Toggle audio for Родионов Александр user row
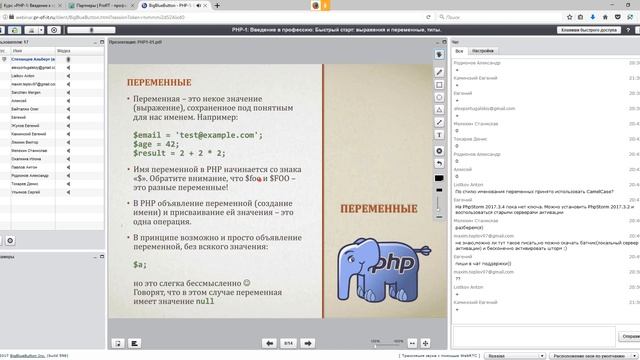The width and height of the screenshot is (640, 360). pyautogui.click(x=68, y=176)
